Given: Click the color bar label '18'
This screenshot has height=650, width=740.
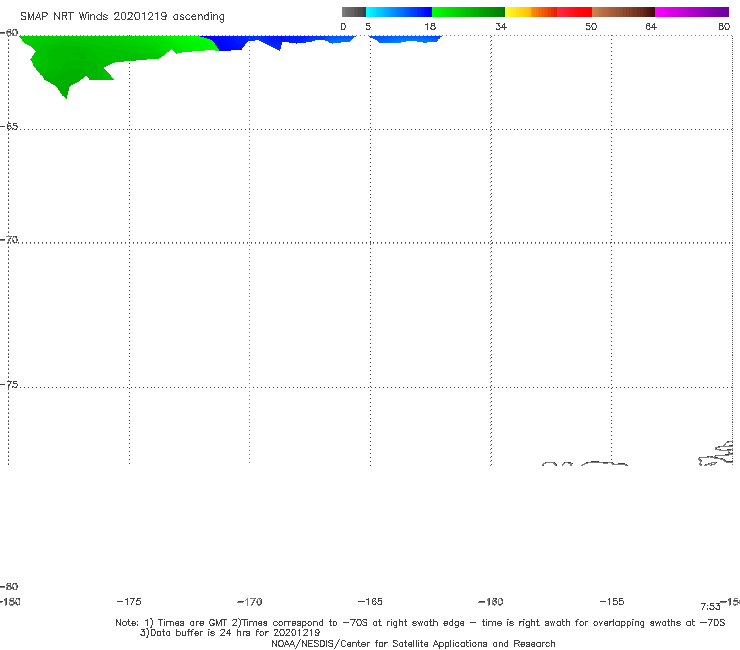Looking at the screenshot, I should coord(430,26).
